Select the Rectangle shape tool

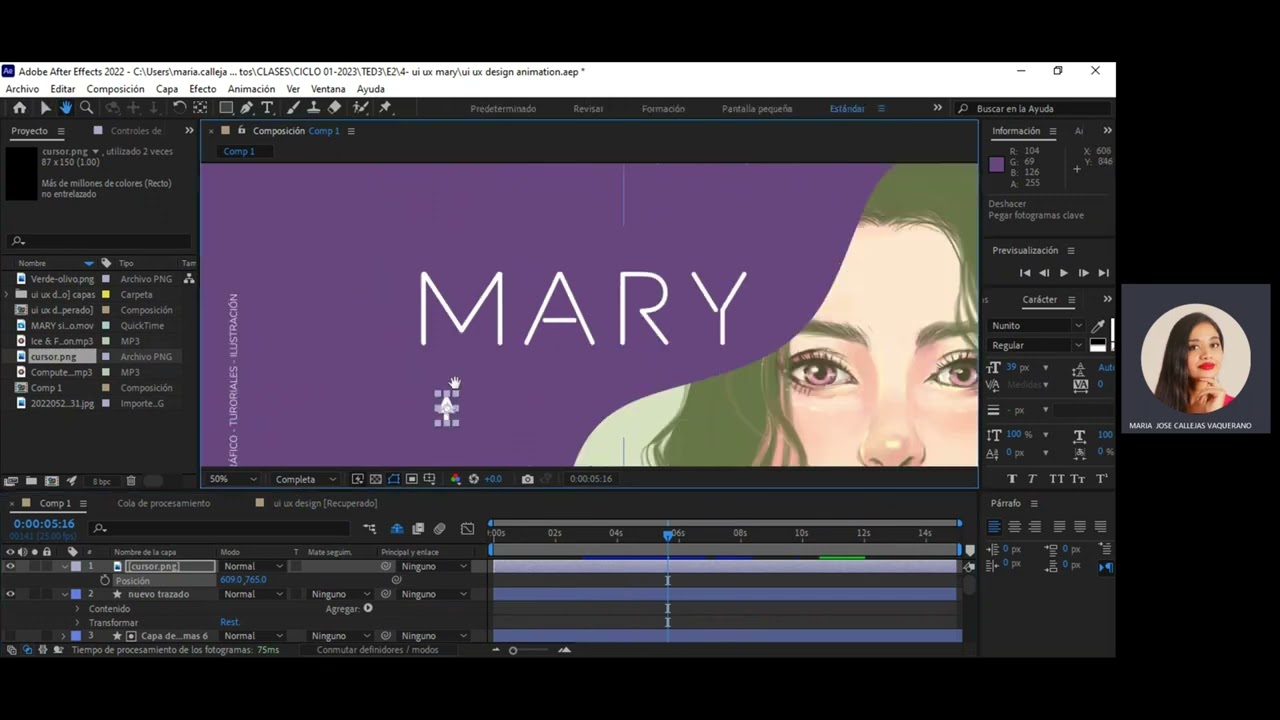[x=227, y=108]
